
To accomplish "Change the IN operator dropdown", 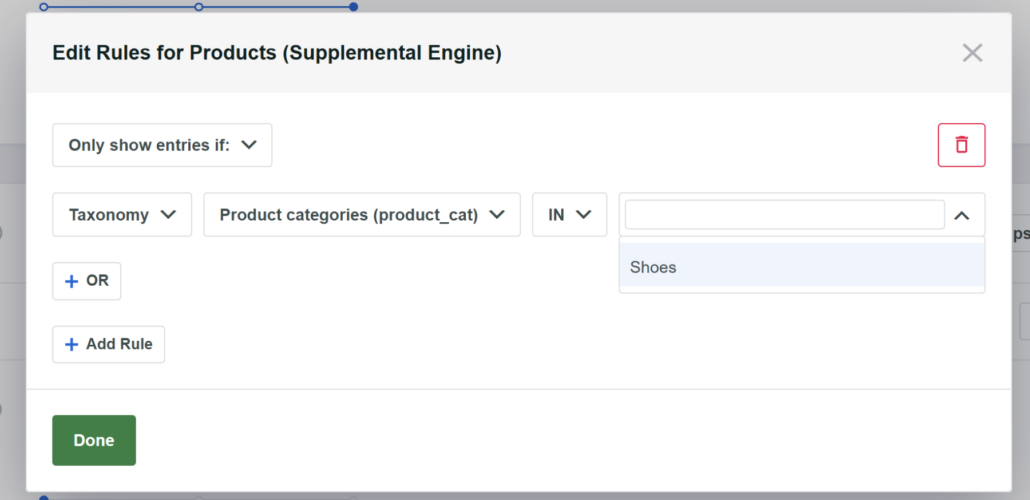I will pyautogui.click(x=569, y=214).
